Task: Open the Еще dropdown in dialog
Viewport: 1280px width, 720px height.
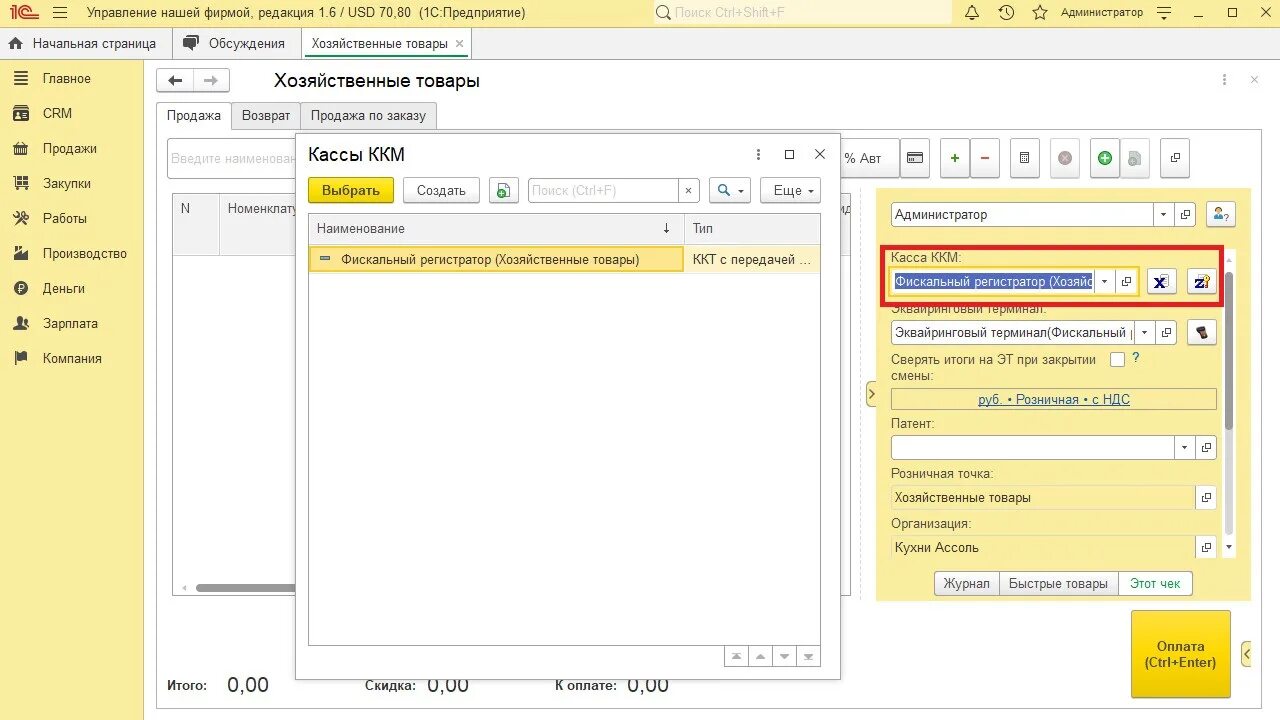Action: pos(790,190)
